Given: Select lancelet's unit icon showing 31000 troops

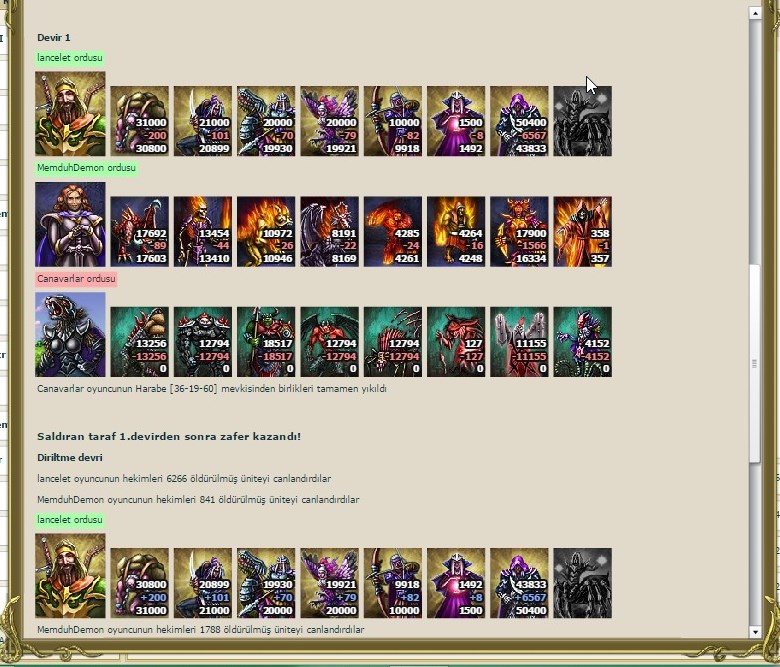Looking at the screenshot, I should point(139,121).
